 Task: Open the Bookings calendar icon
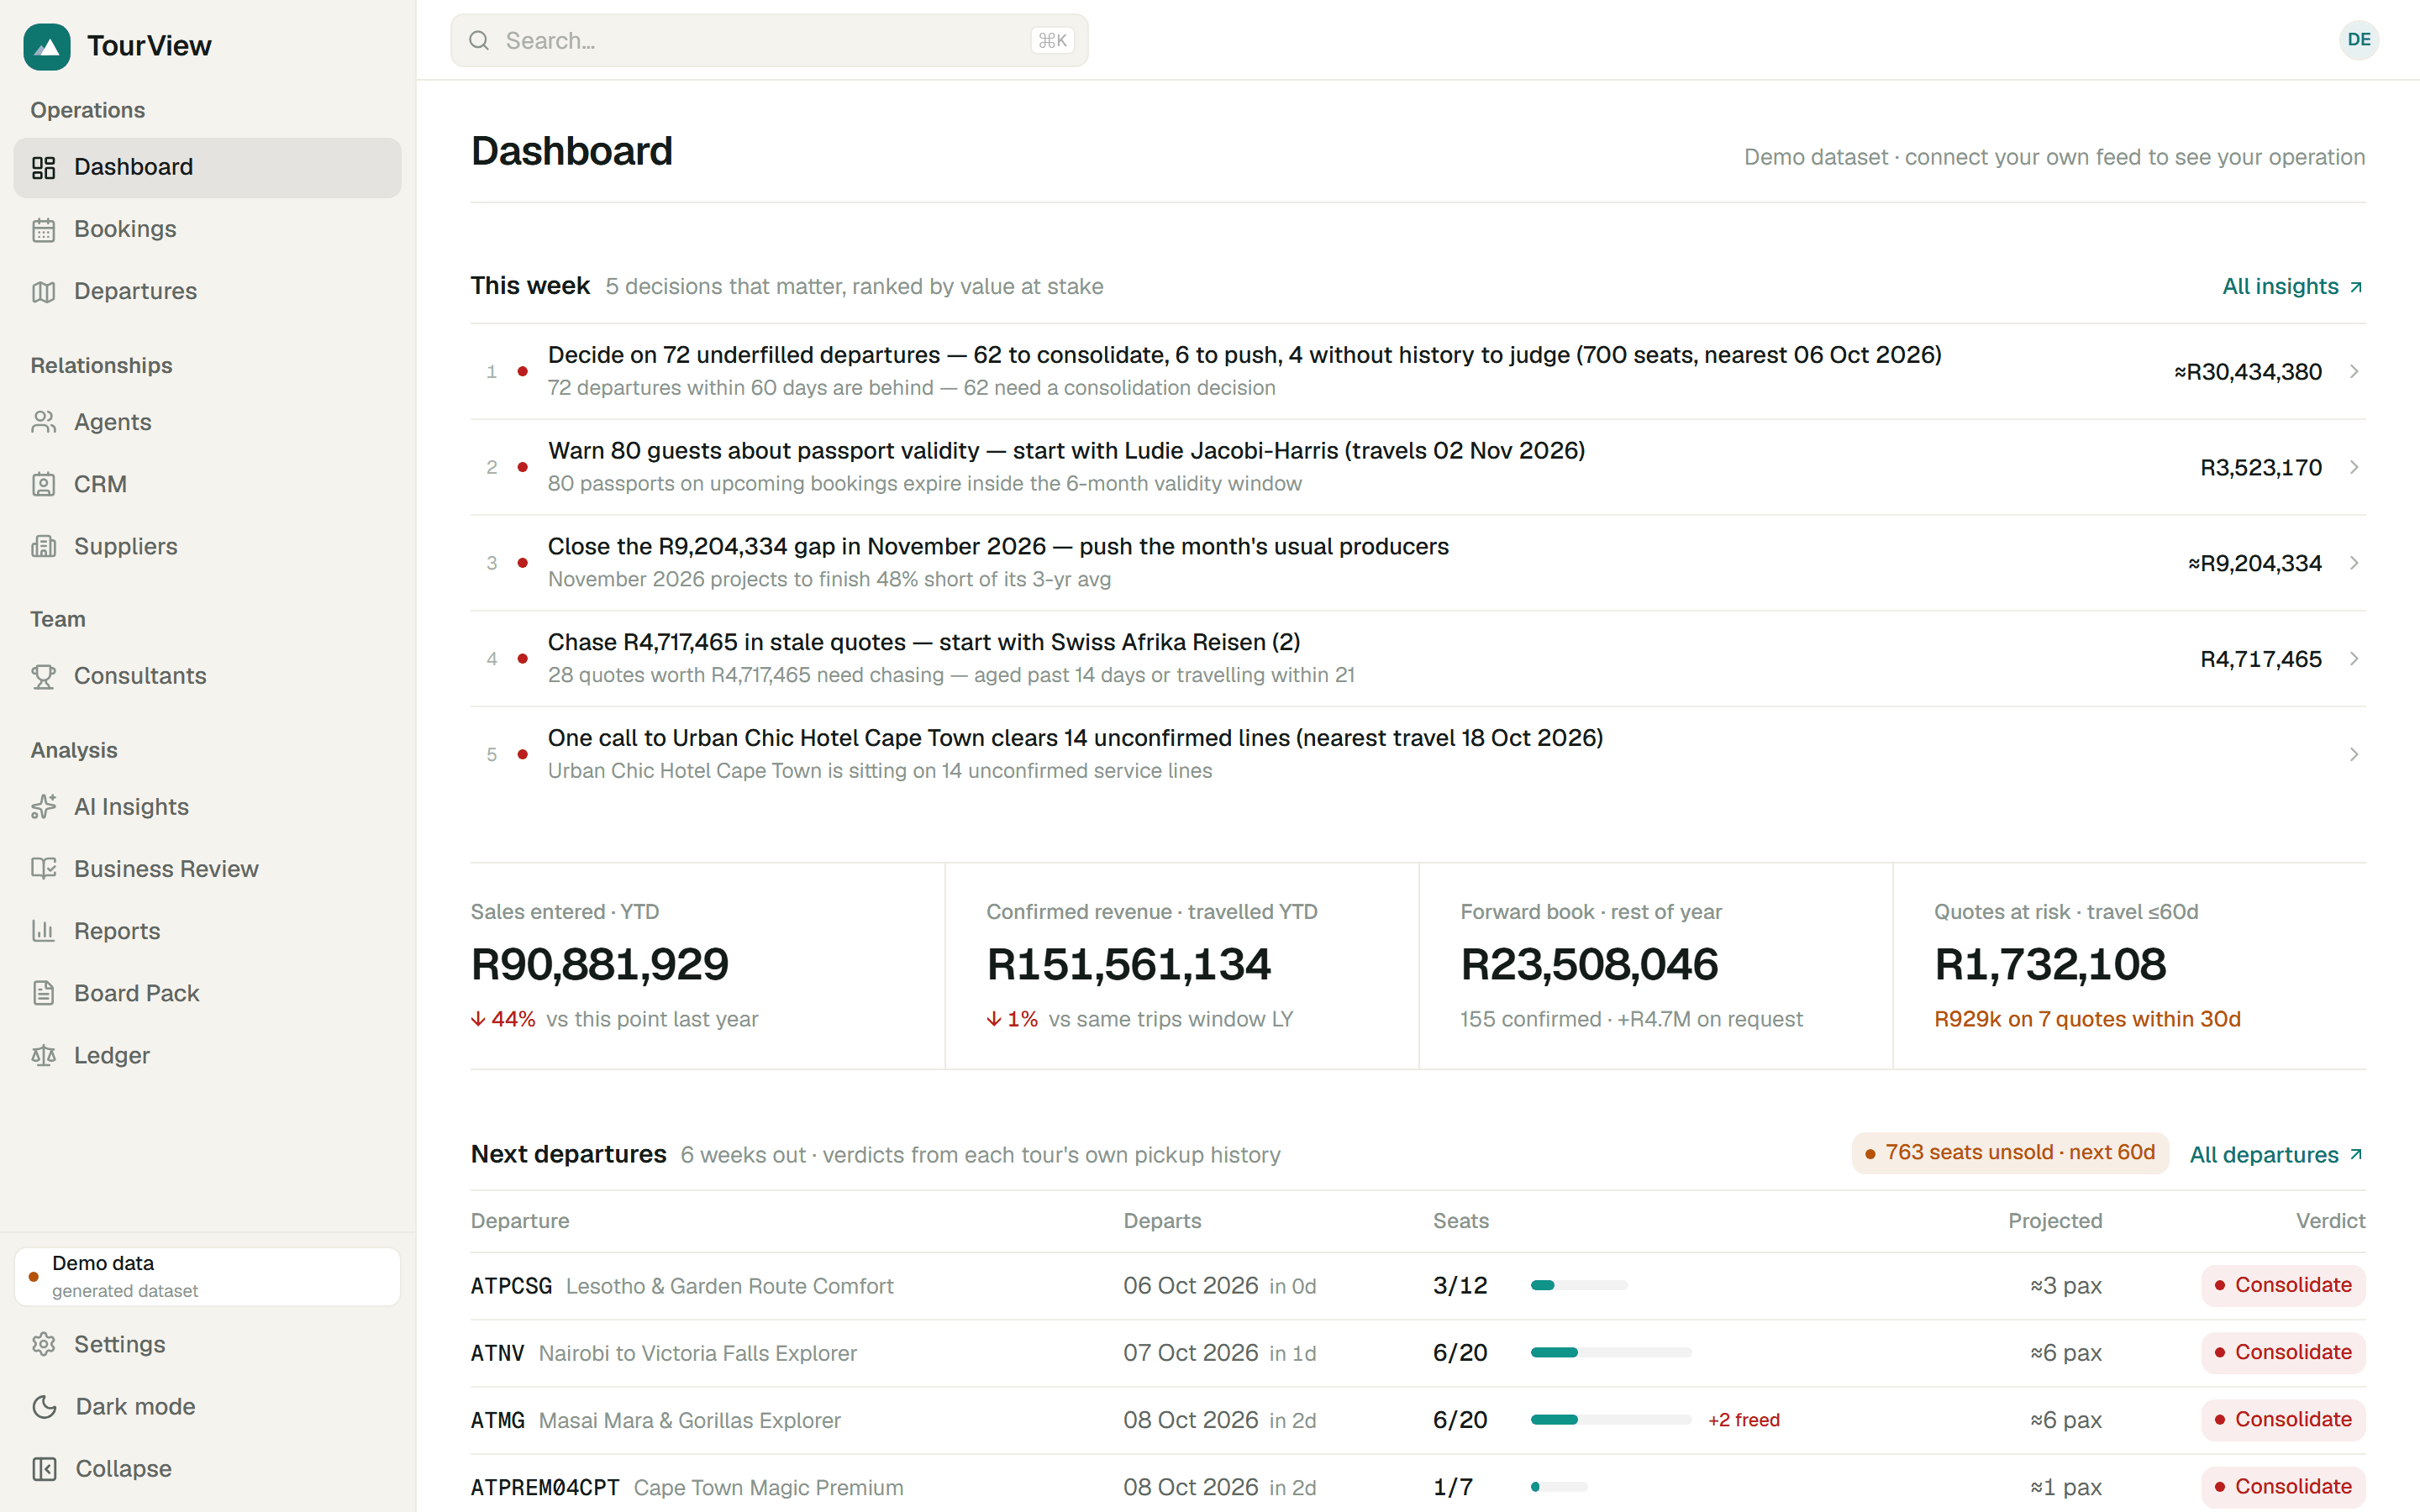pos(43,229)
